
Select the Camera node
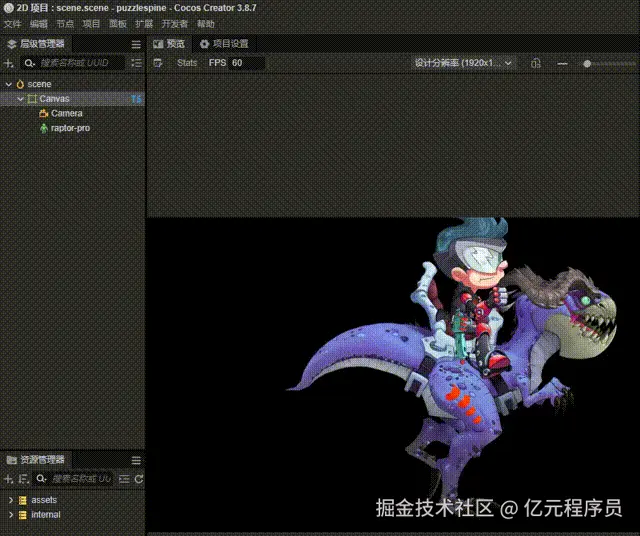tap(72, 113)
